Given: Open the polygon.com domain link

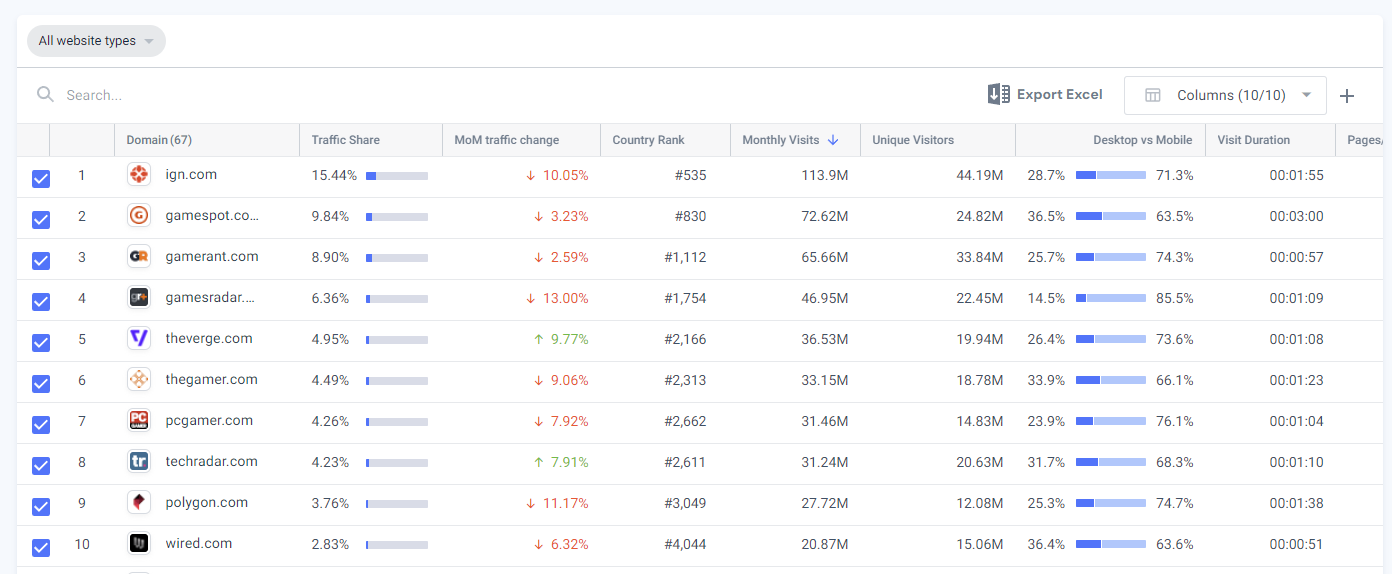Looking at the screenshot, I should click(x=207, y=502).
